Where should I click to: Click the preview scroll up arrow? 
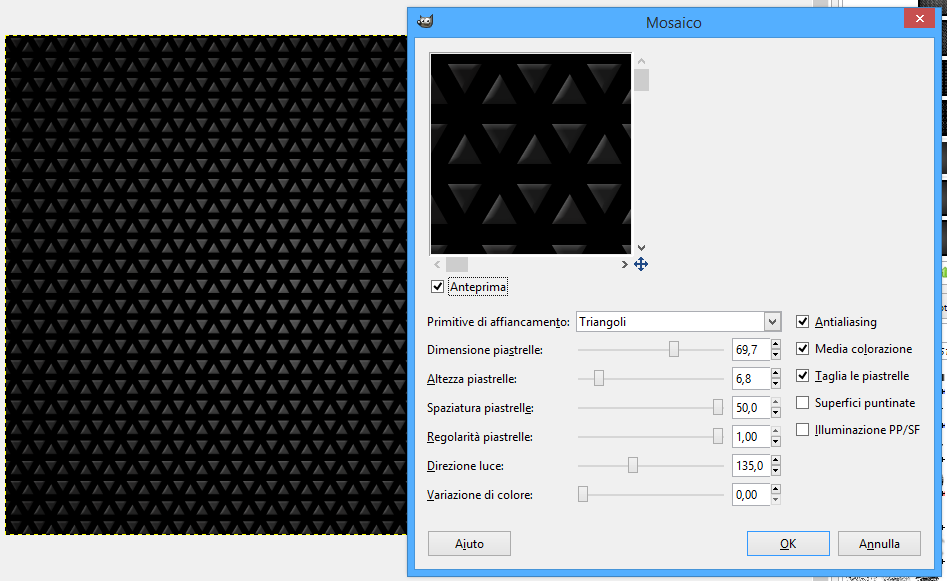pos(641,61)
